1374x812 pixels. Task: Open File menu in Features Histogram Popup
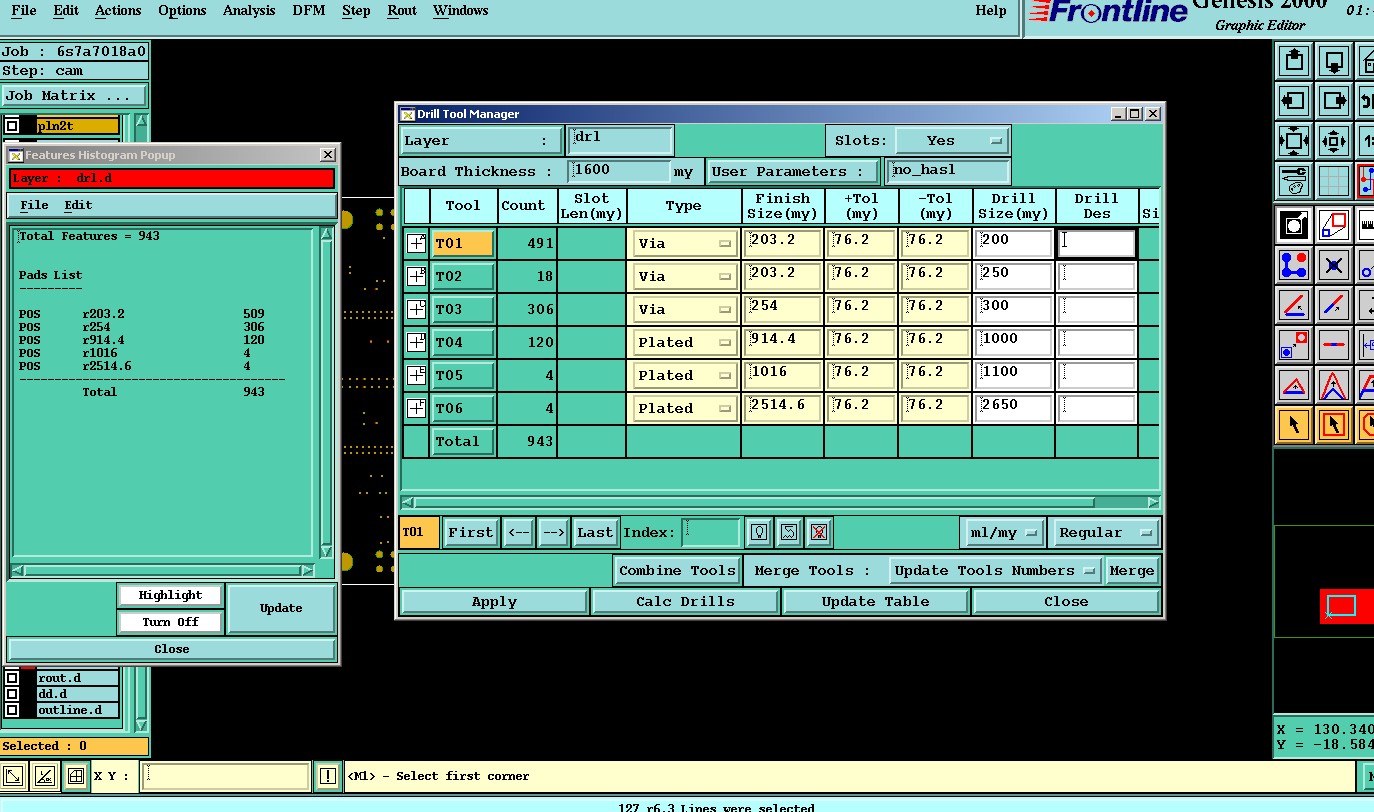(x=34, y=205)
